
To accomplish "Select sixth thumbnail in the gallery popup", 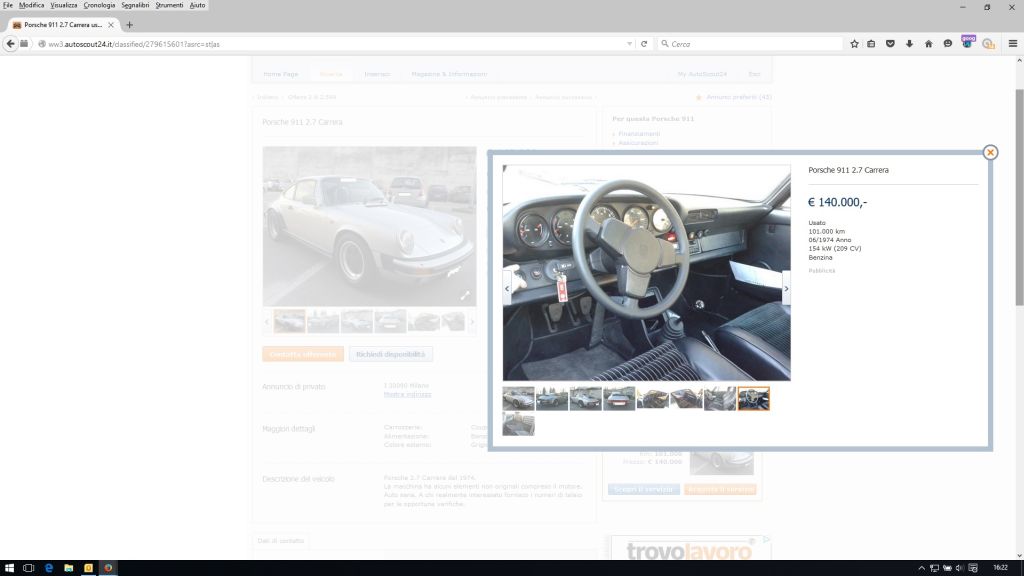I will pyautogui.click(x=686, y=398).
